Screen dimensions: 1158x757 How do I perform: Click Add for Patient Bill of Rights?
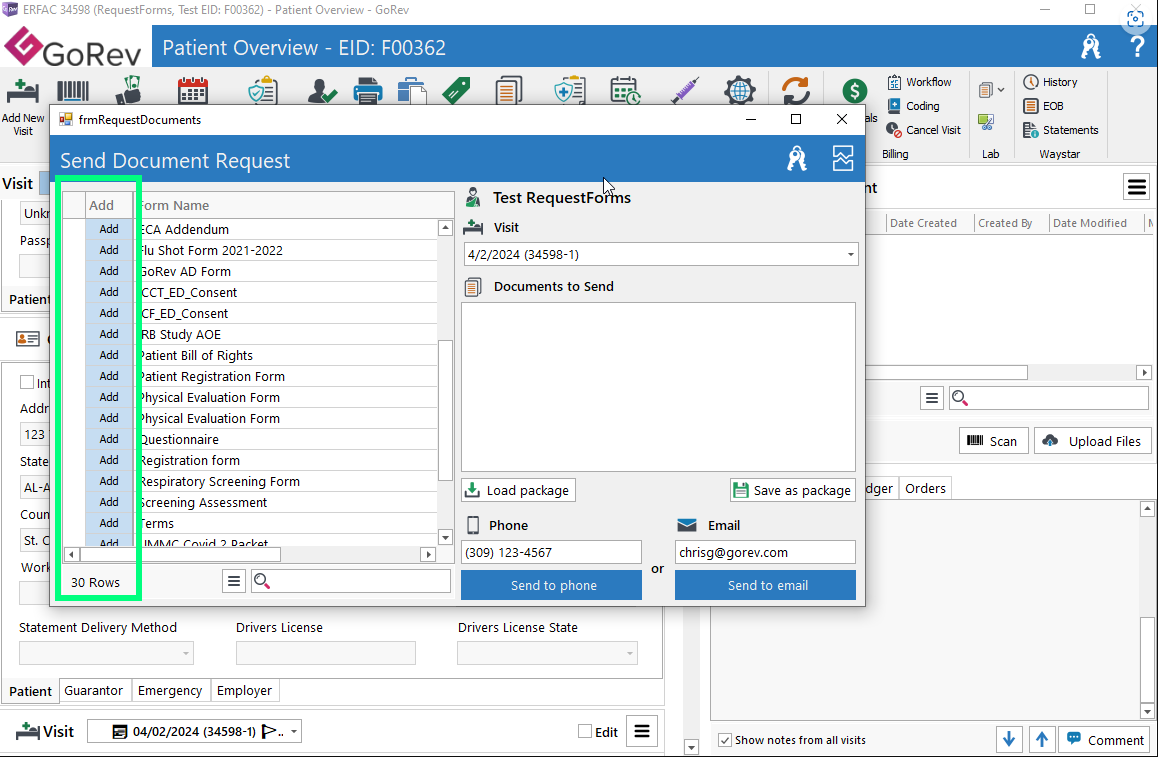(109, 355)
